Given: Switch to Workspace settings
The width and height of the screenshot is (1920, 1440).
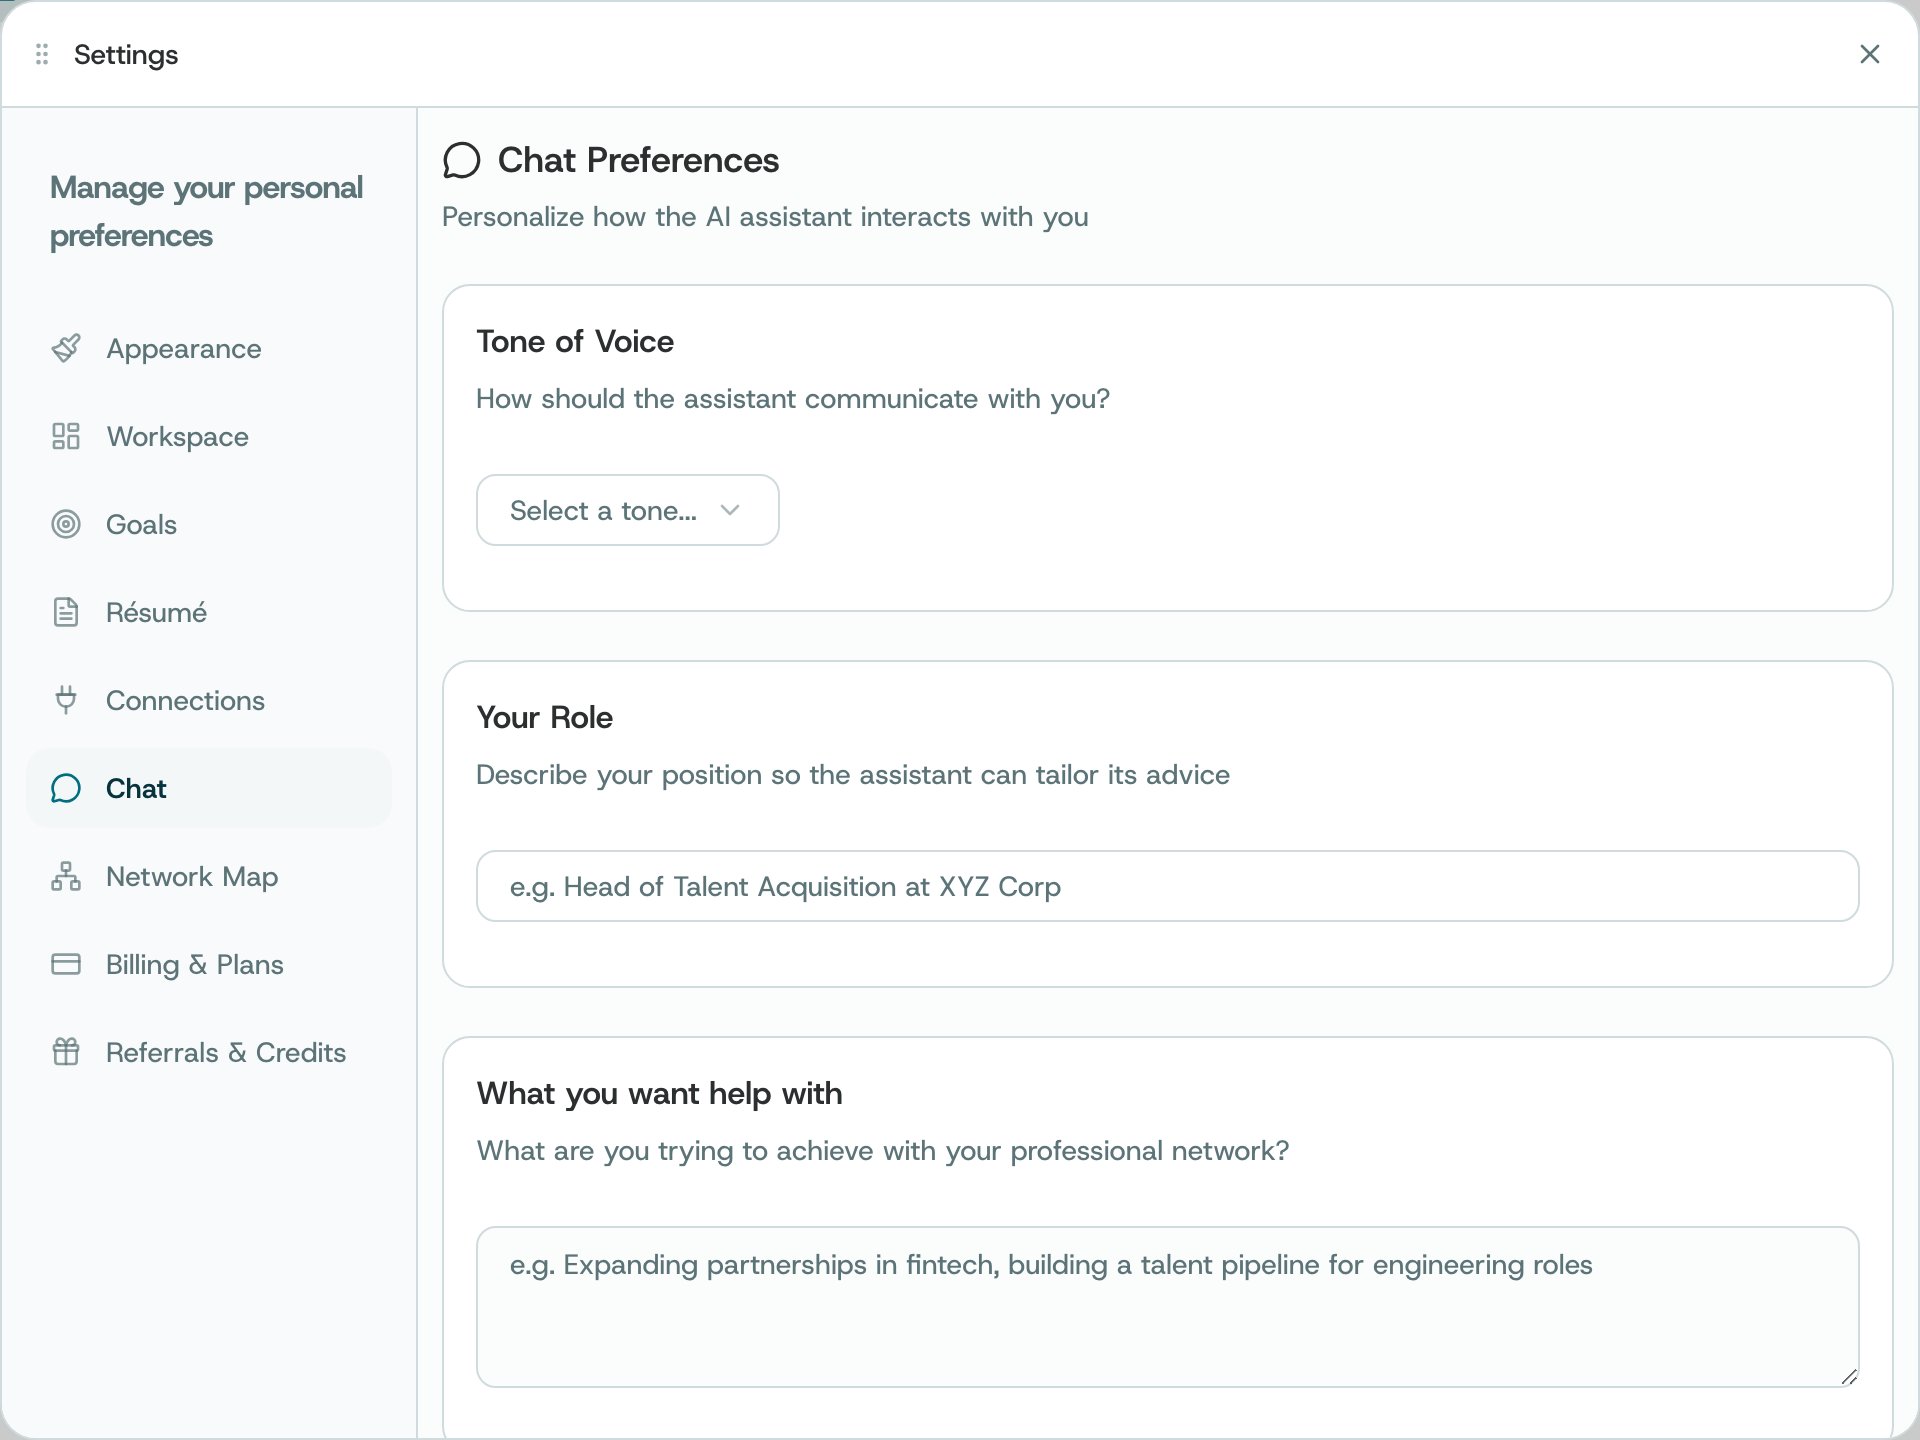Looking at the screenshot, I should [x=208, y=436].
